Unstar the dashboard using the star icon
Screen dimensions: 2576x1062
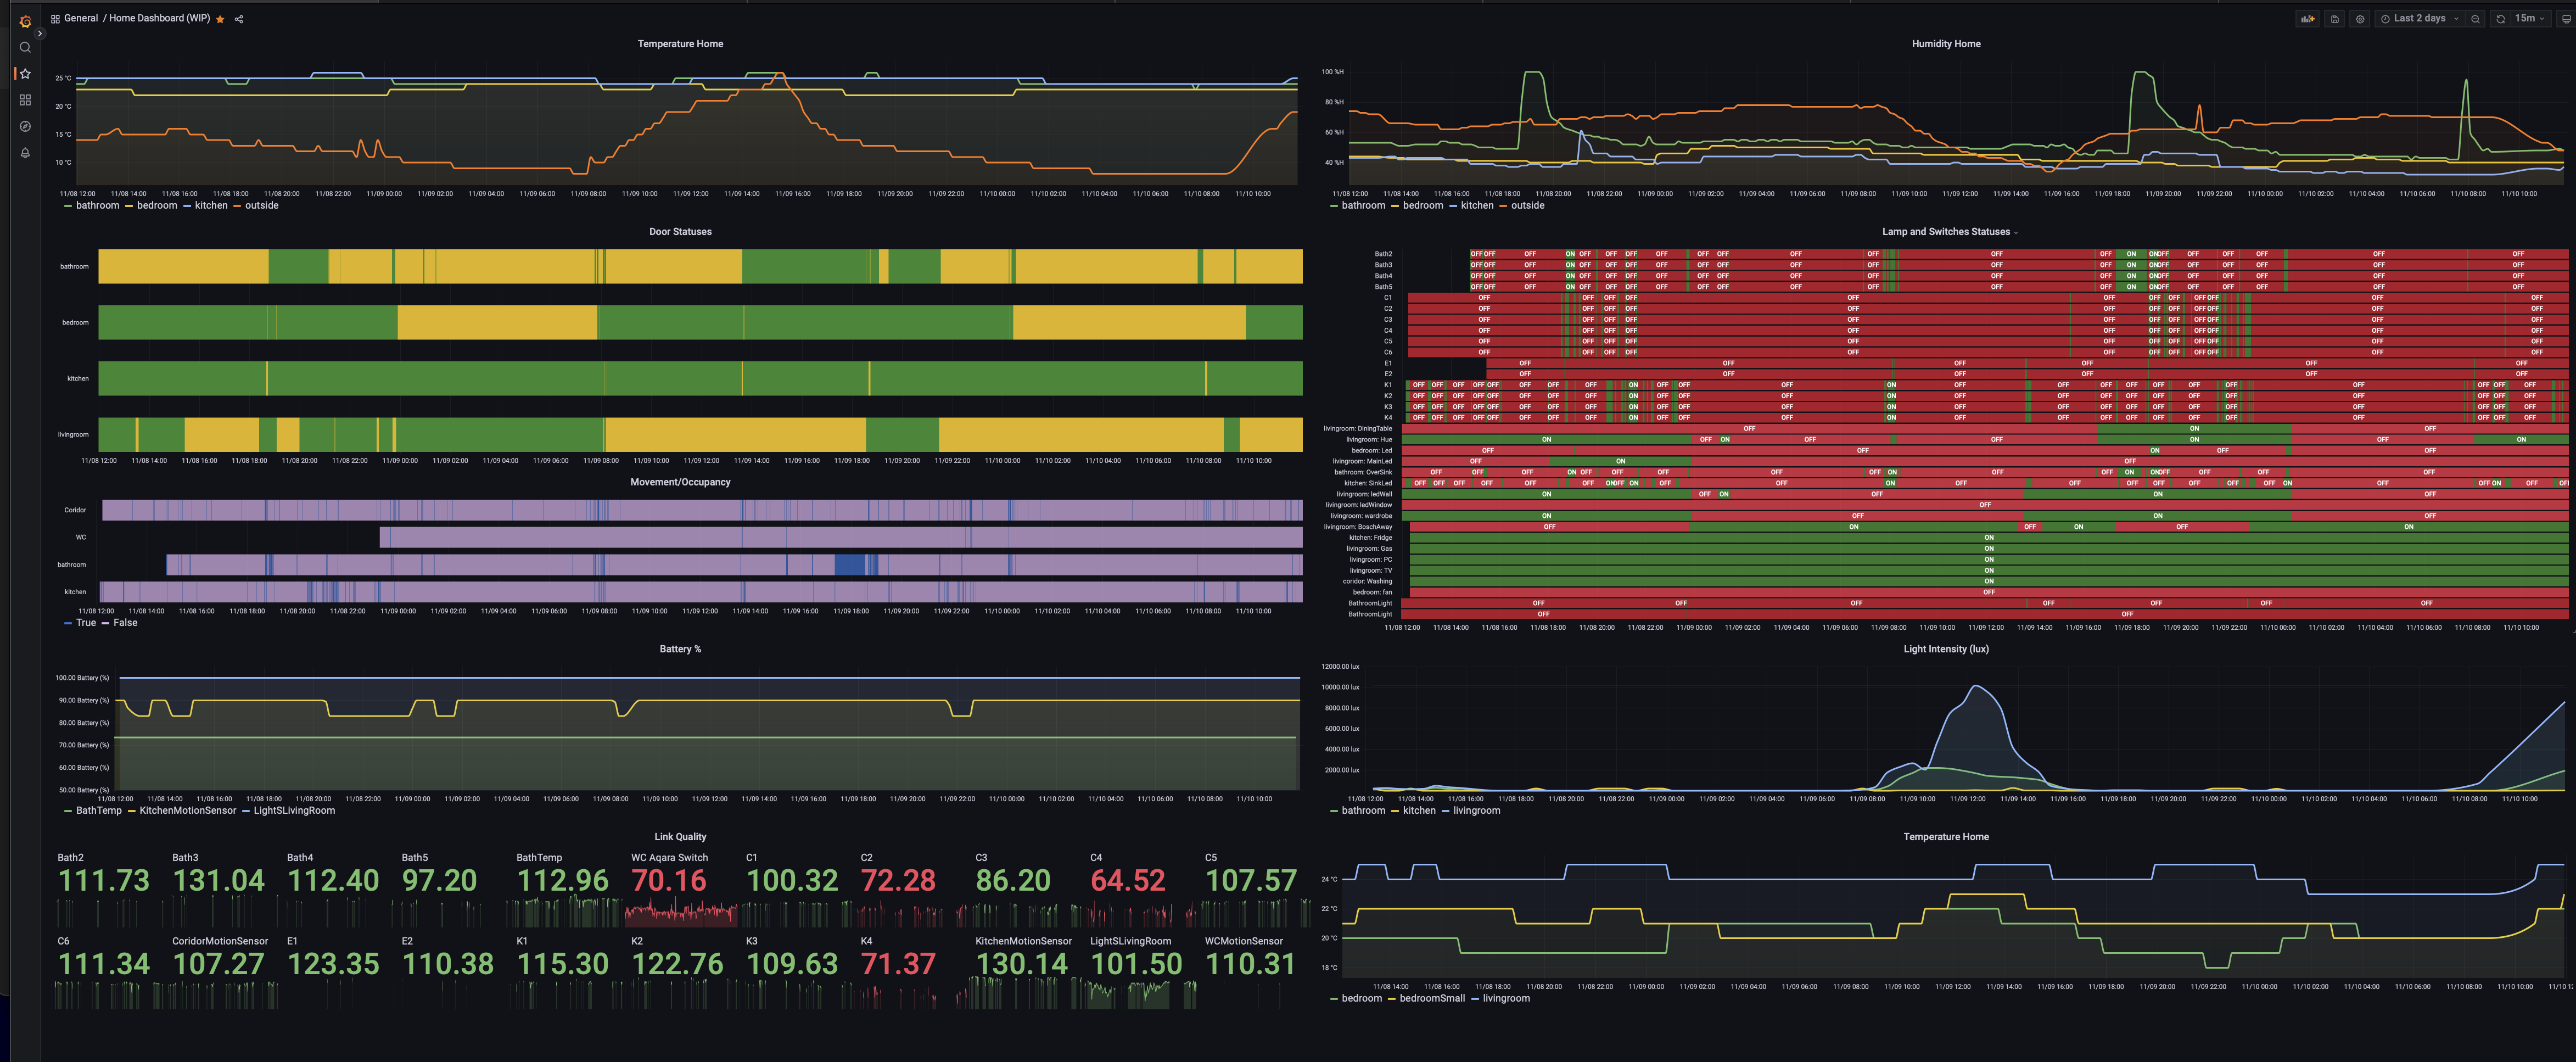pos(220,19)
